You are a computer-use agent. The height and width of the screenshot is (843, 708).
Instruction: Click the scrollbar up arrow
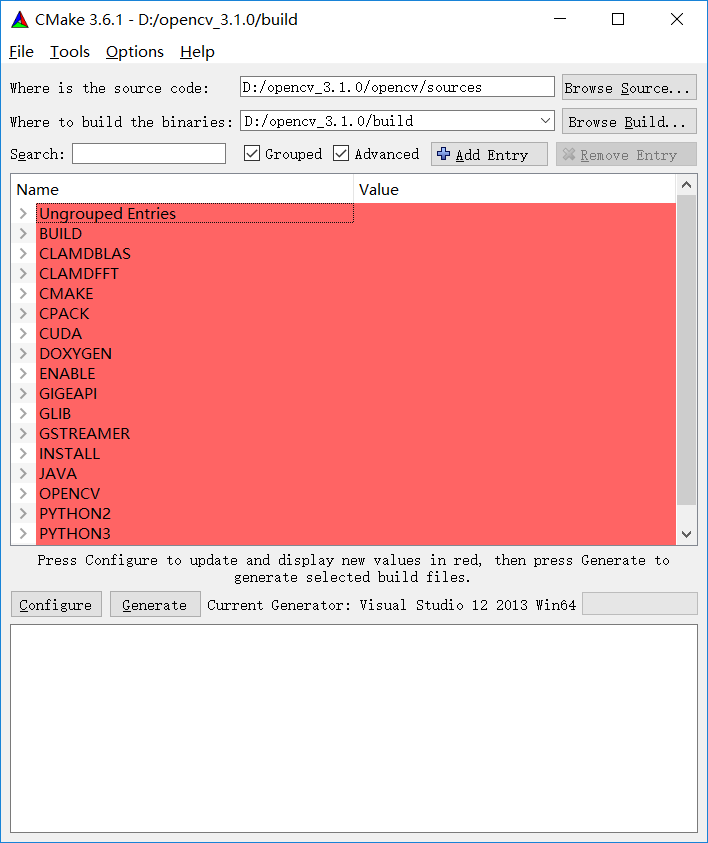click(686, 185)
